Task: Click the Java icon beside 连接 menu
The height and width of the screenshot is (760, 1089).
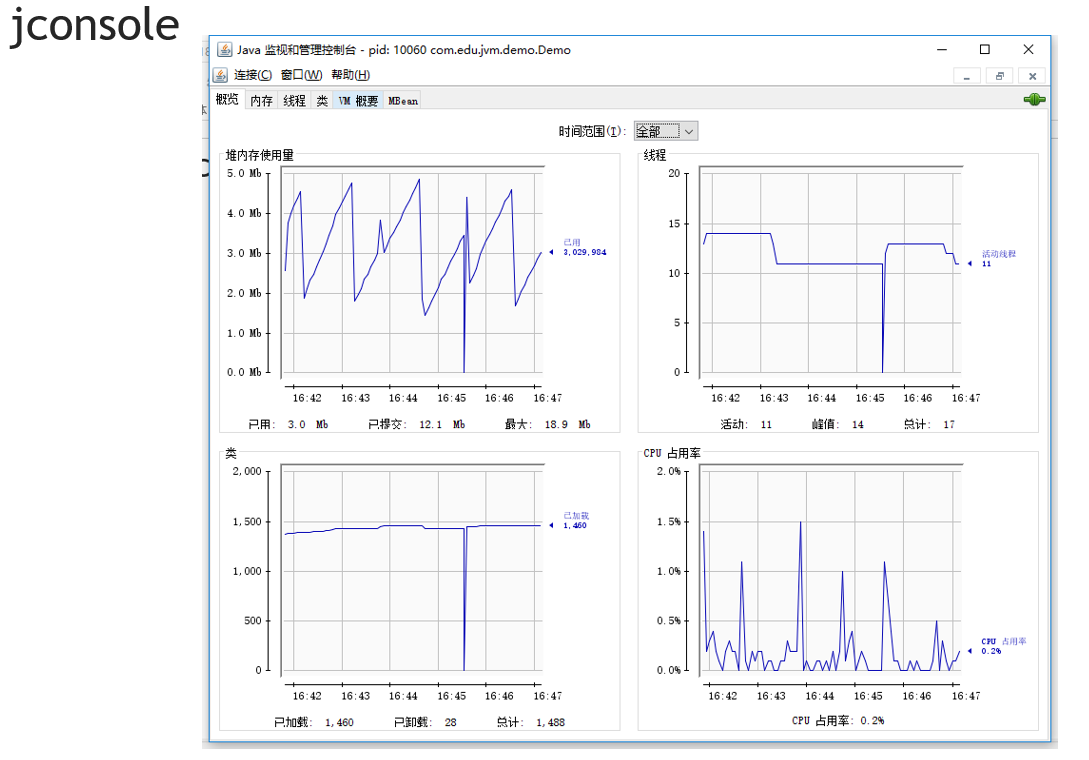Action: coord(220,75)
